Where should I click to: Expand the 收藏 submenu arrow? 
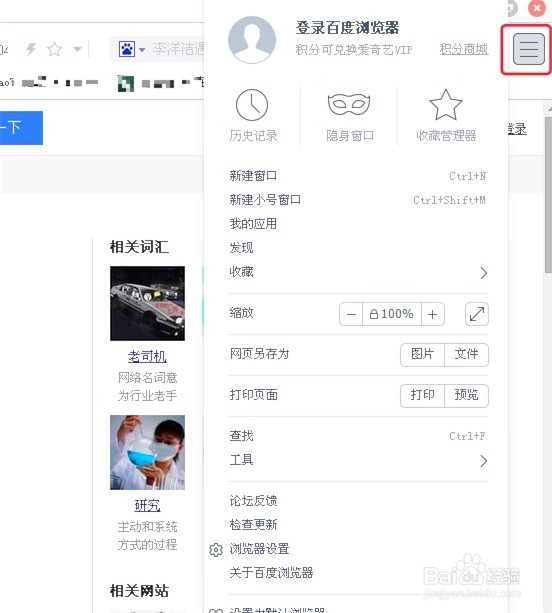tap(484, 273)
